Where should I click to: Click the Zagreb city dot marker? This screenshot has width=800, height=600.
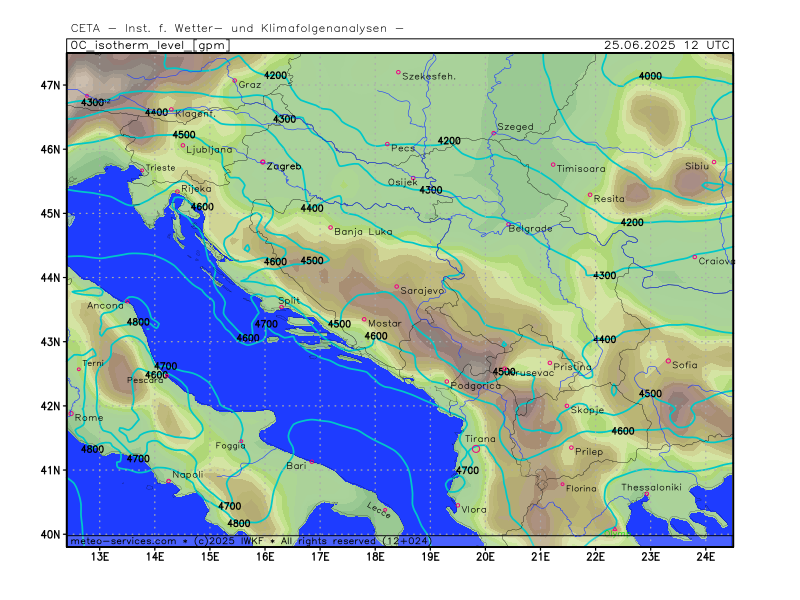coord(263,162)
